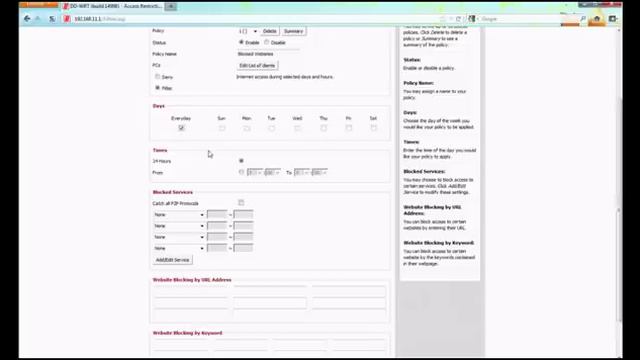Open the third blocked service dropdown
Screen dimensions: 640x360
click(179, 237)
